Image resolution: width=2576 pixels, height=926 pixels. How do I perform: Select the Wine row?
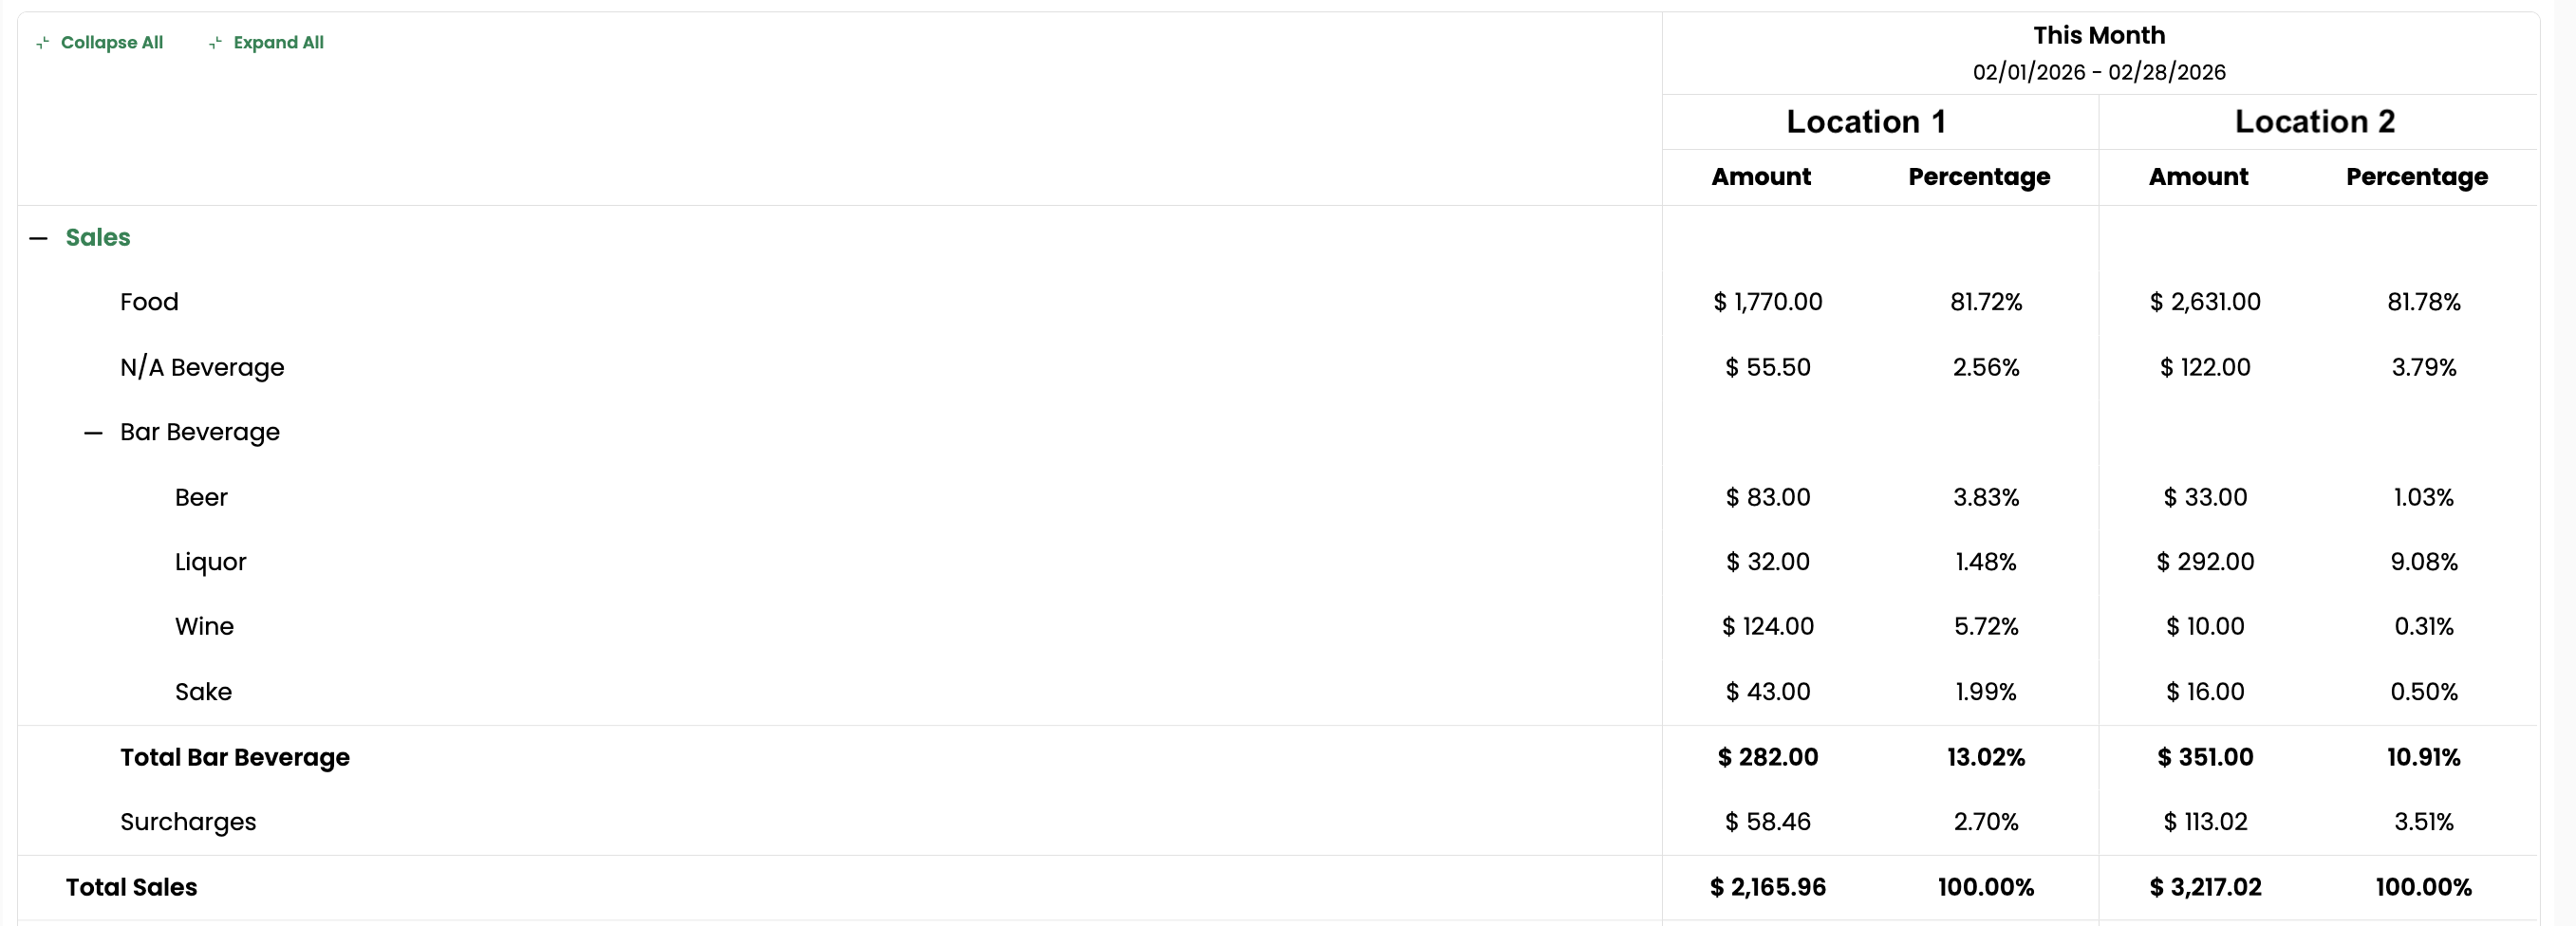205,627
